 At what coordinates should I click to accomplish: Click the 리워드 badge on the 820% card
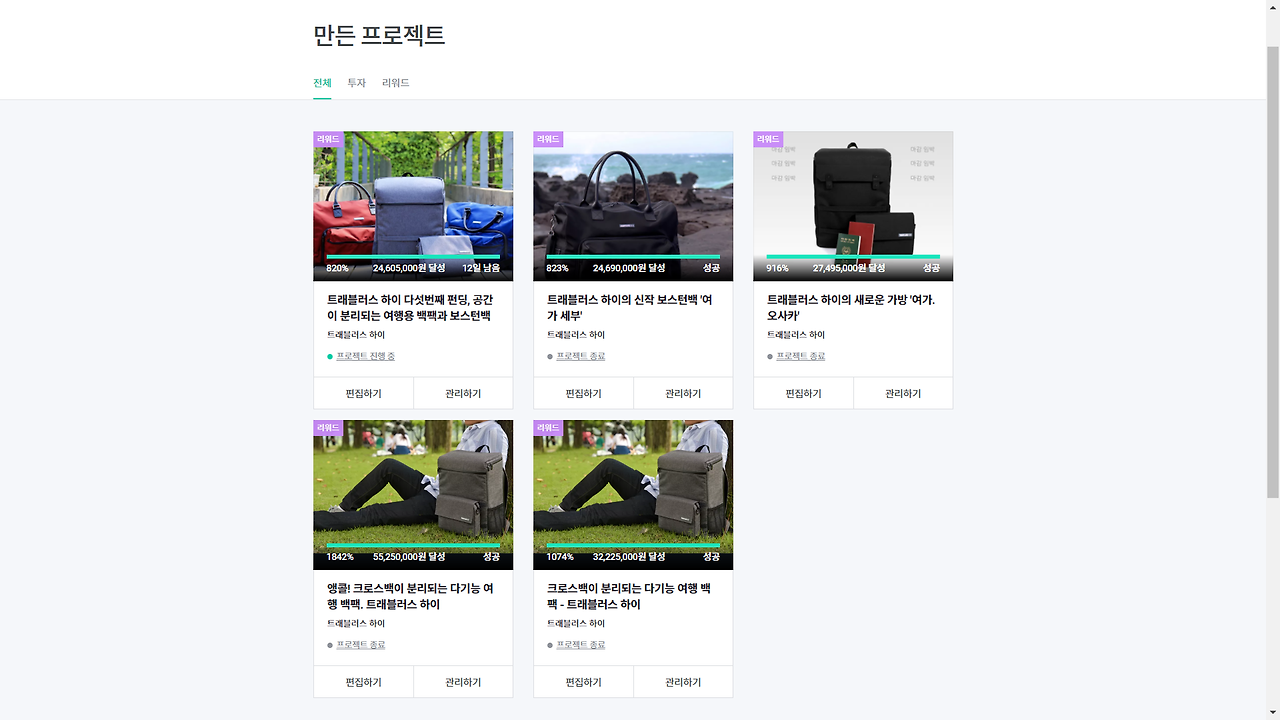(328, 139)
